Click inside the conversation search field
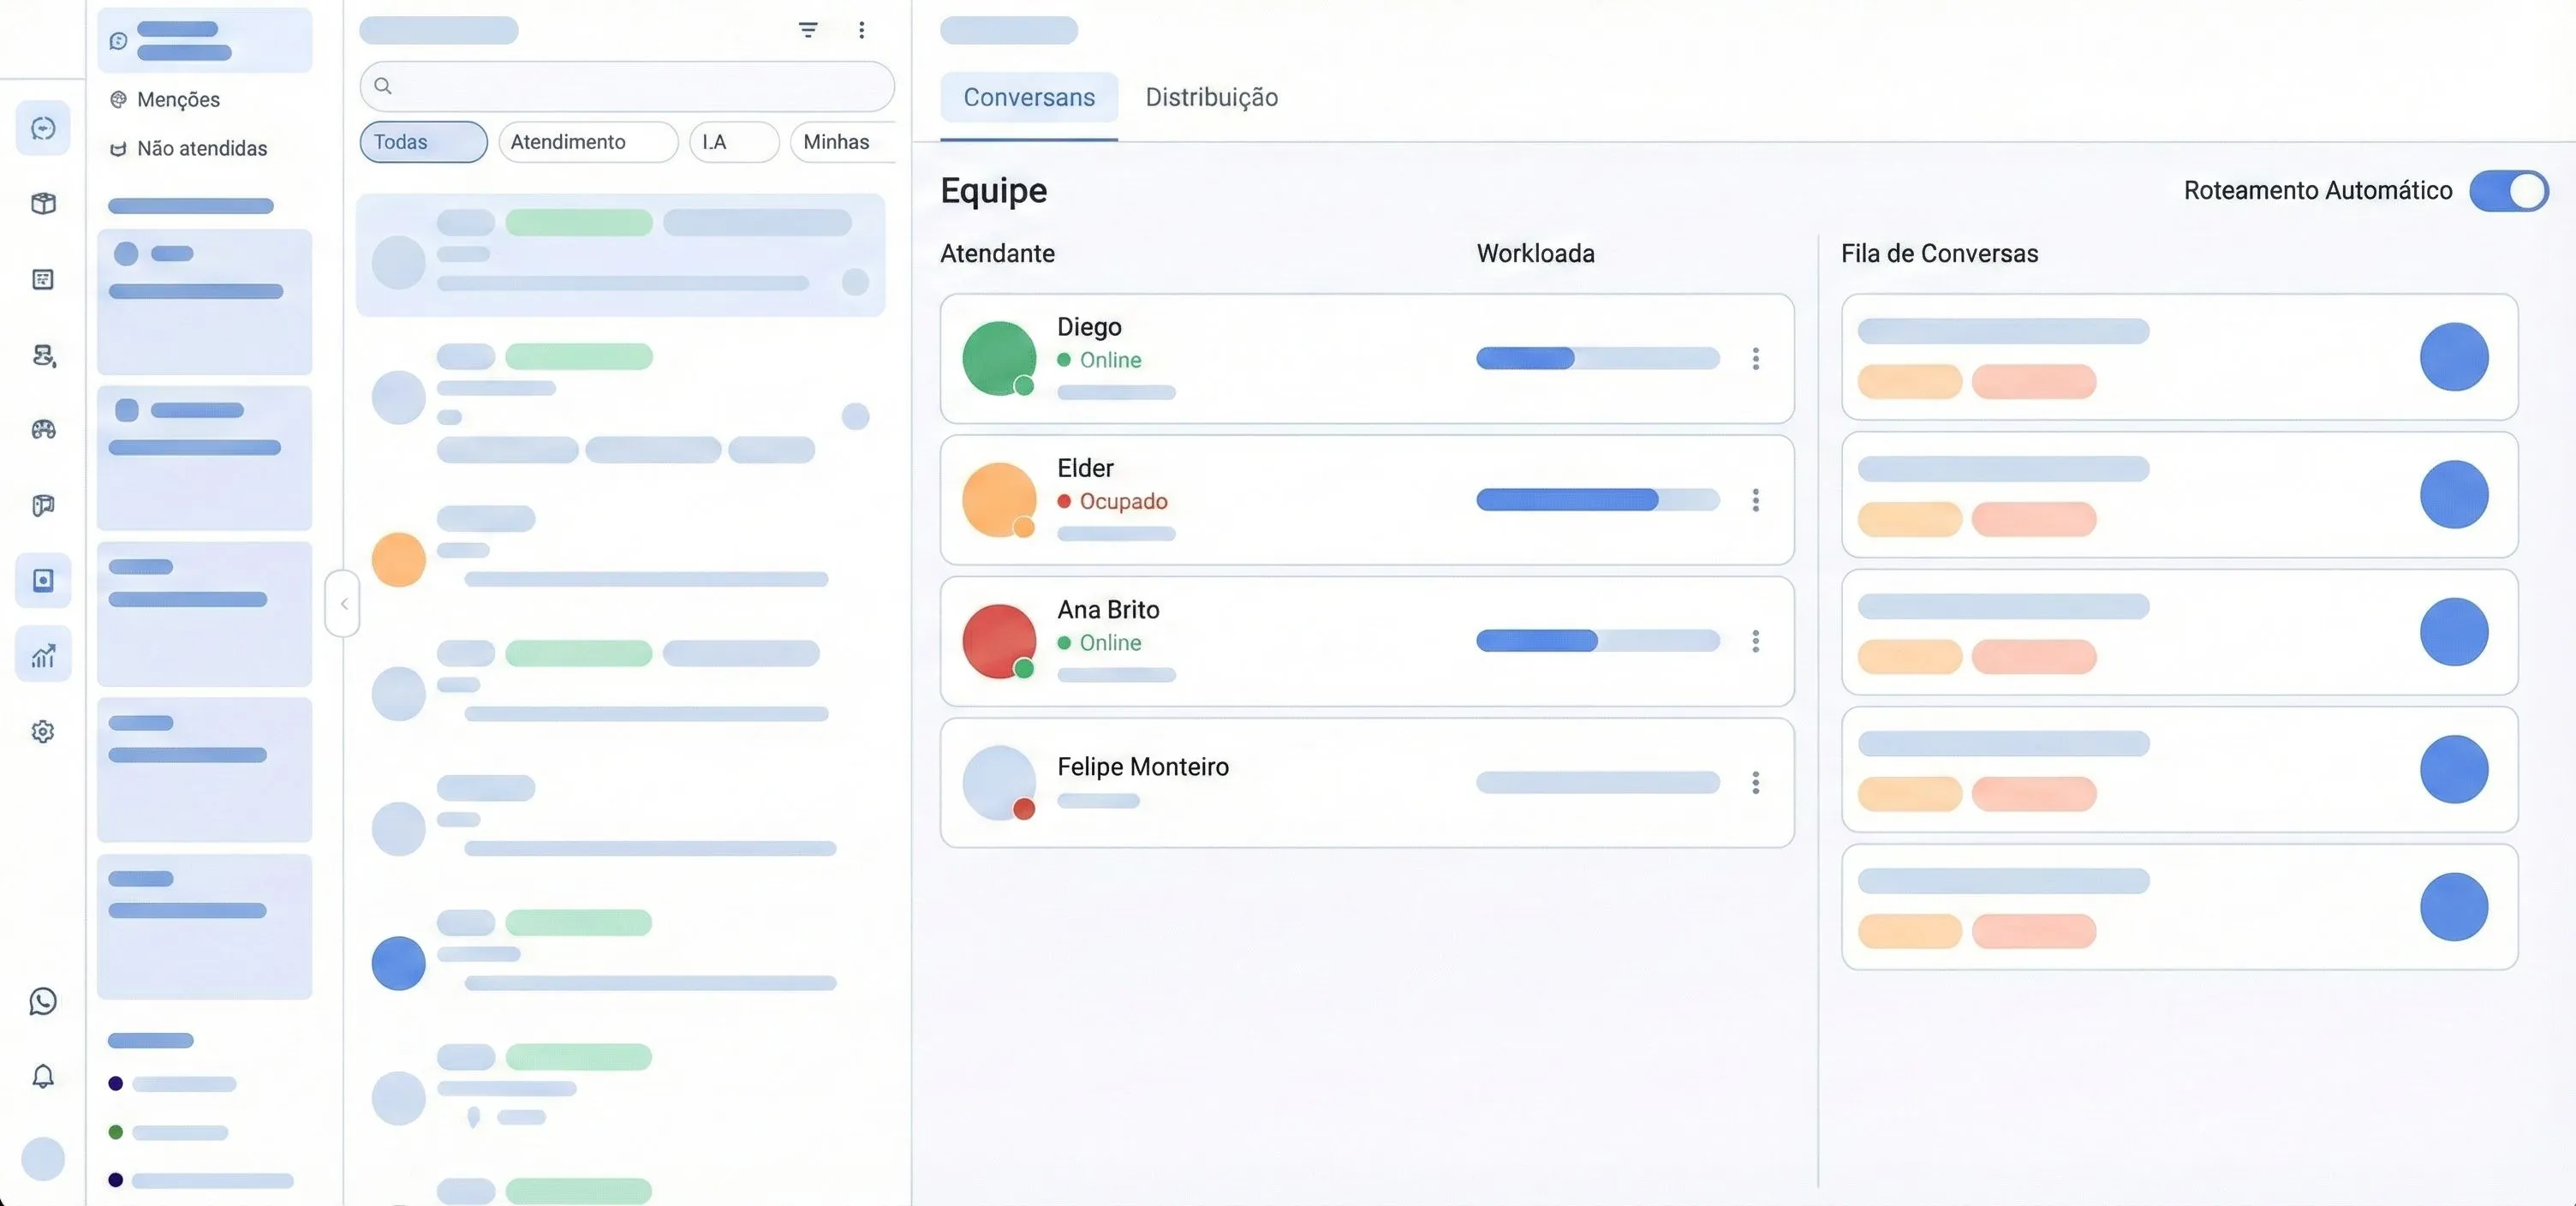 pos(626,87)
